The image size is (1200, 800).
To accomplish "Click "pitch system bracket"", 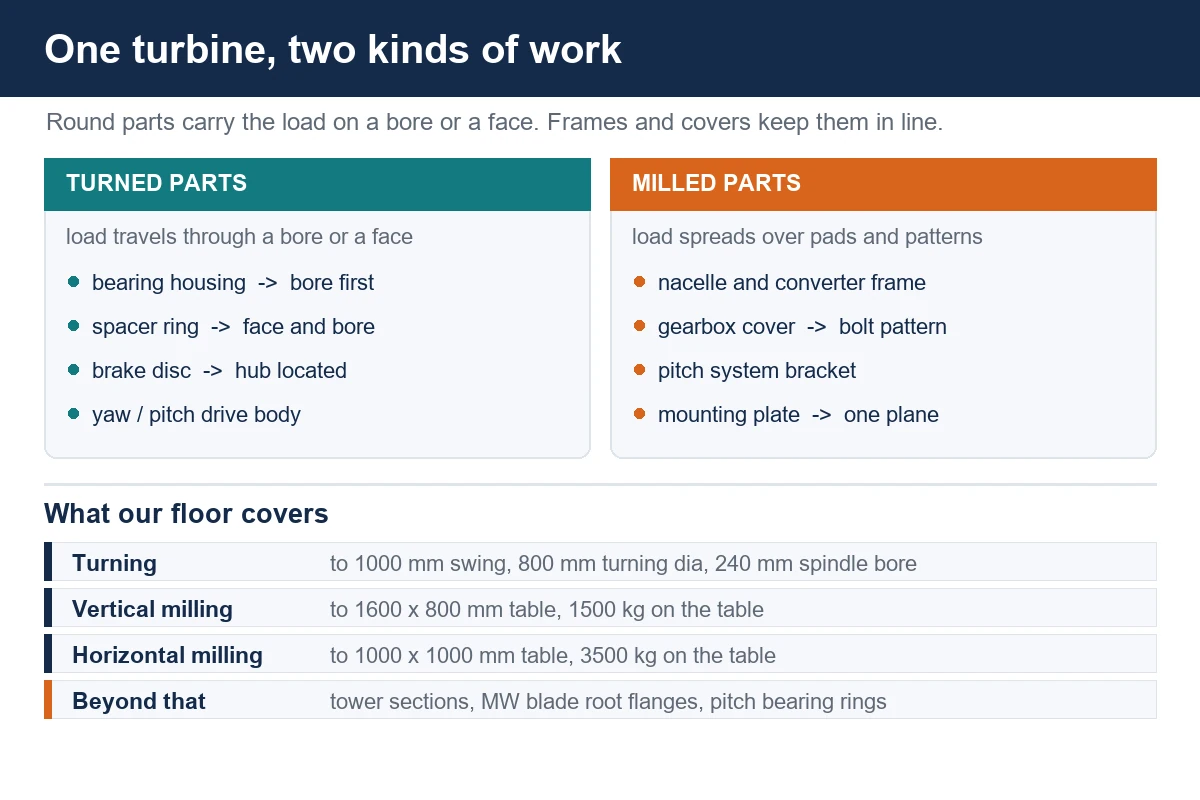I will (x=757, y=371).
